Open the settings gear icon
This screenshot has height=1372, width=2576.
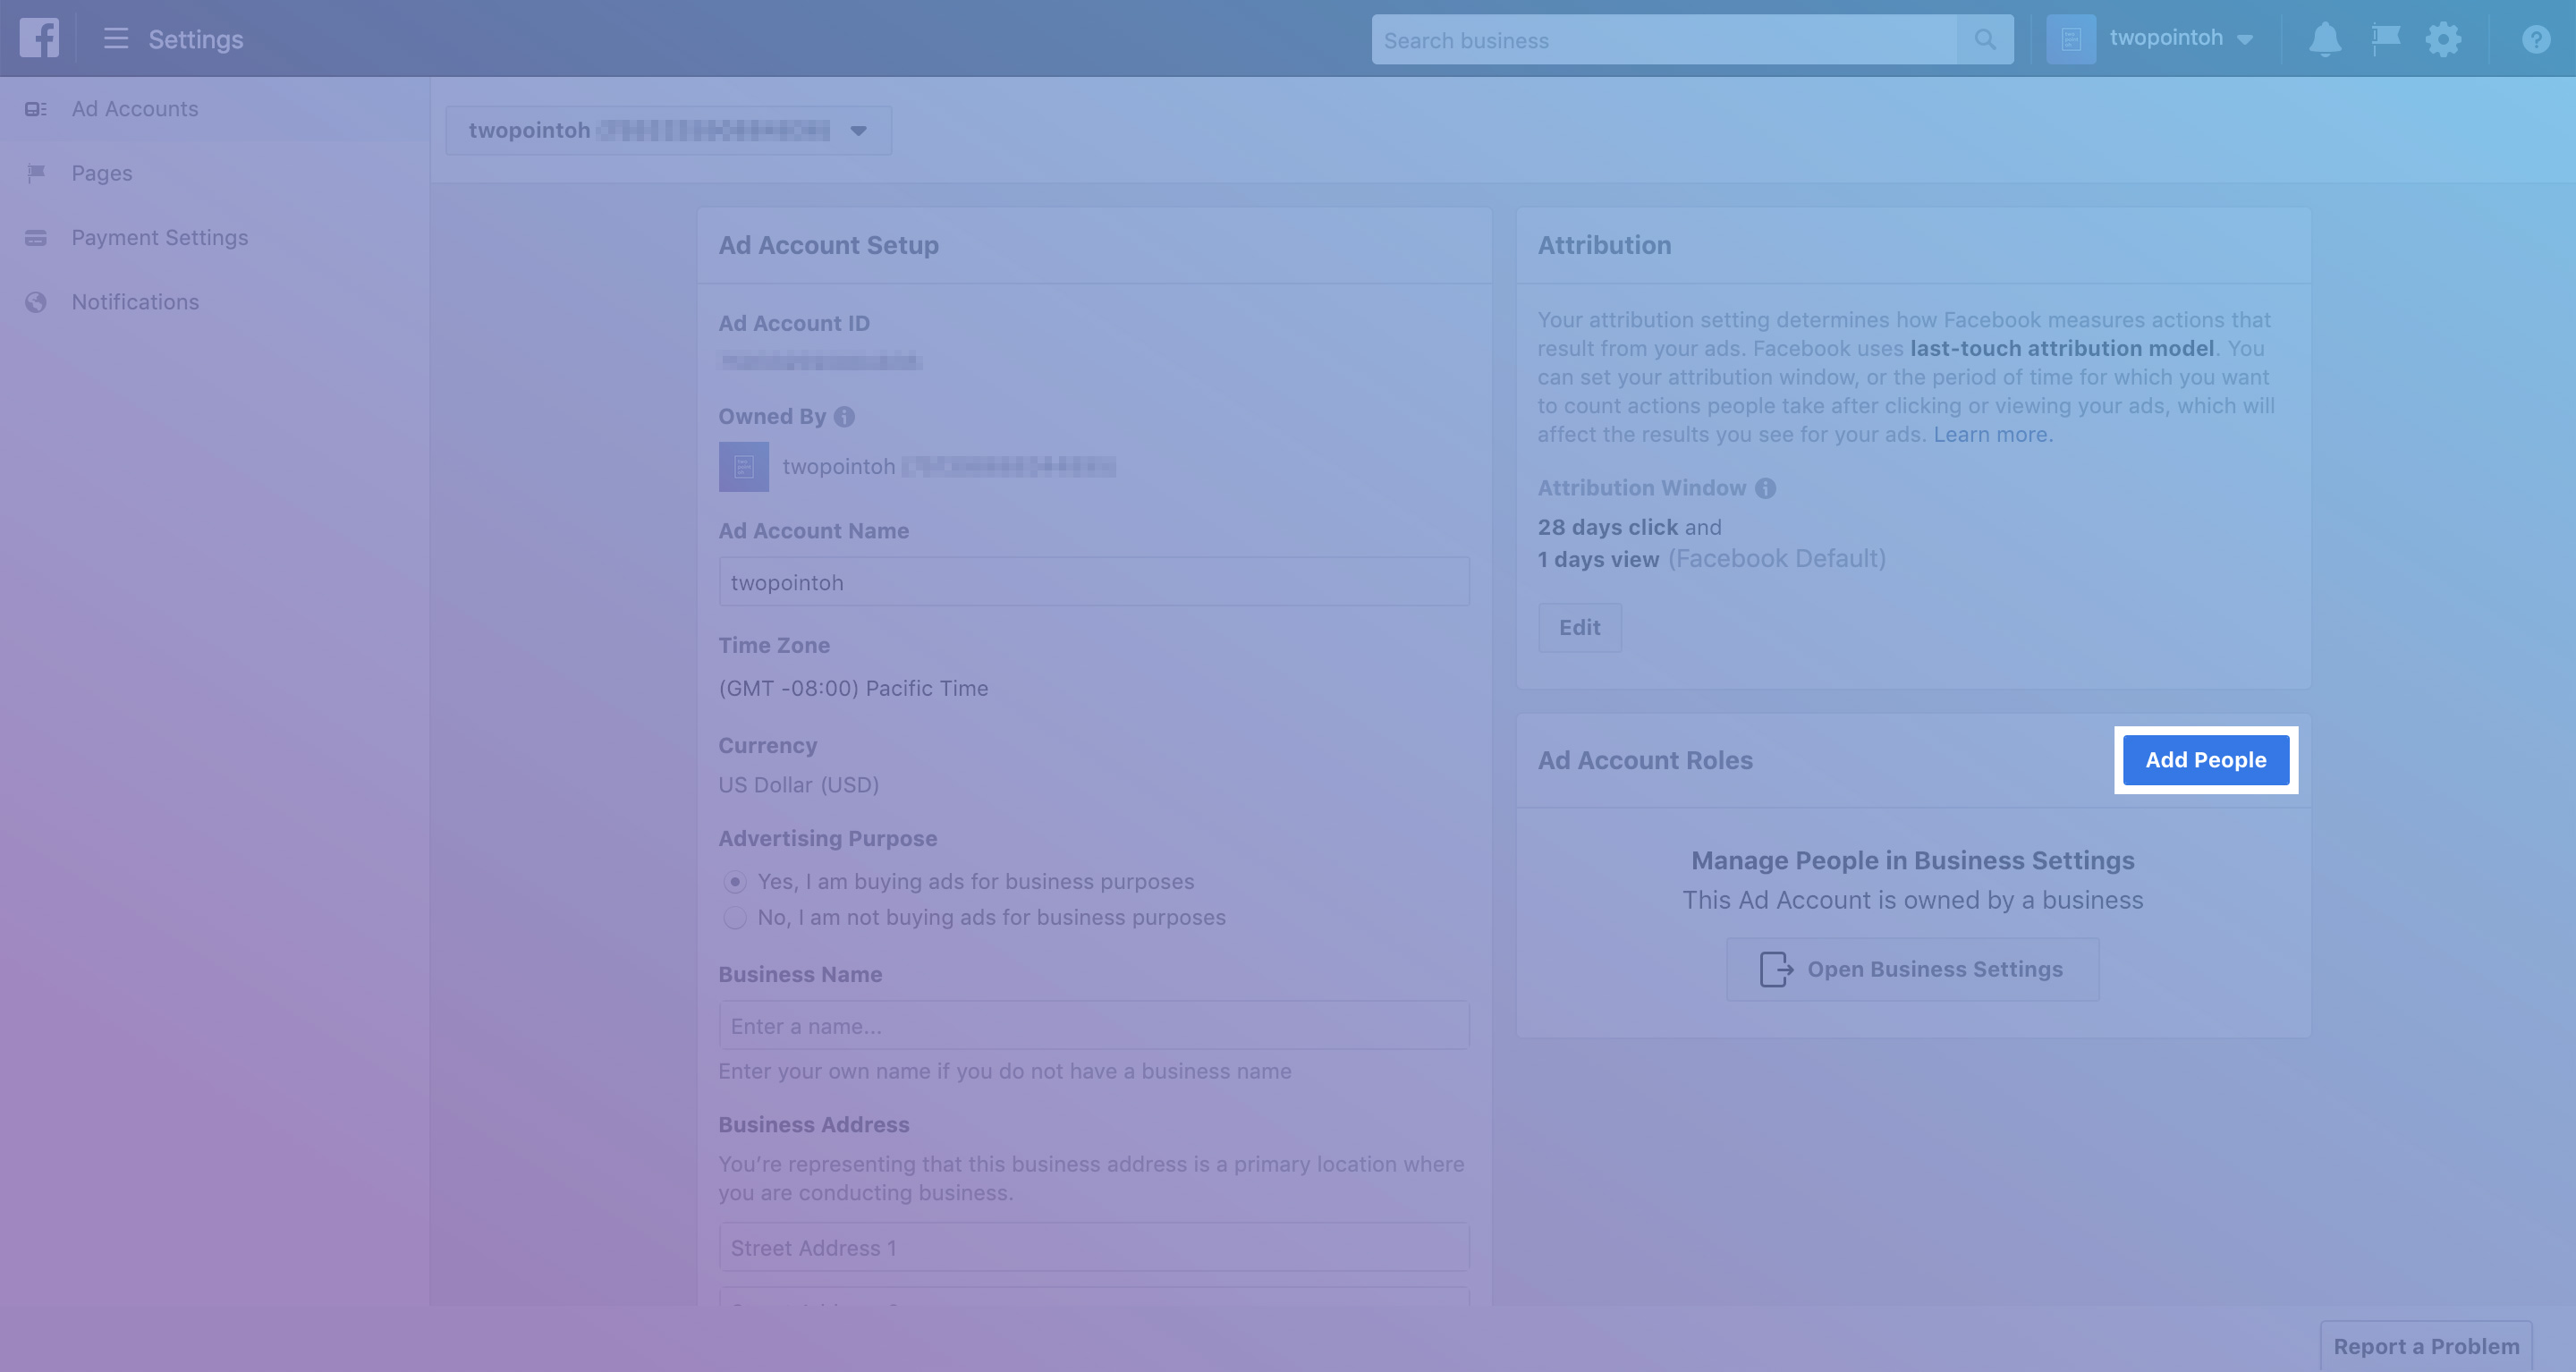coord(2443,40)
